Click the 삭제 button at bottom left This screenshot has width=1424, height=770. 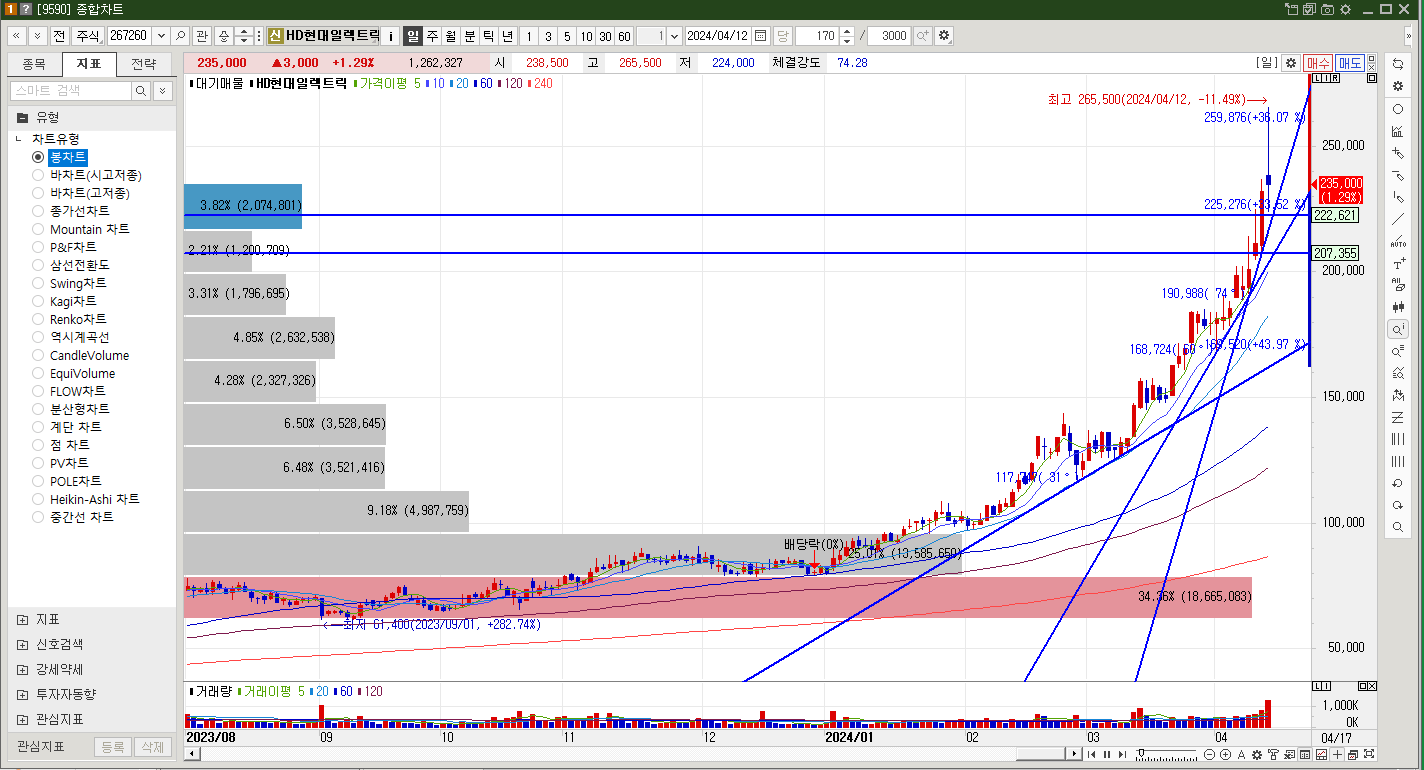pos(152,747)
